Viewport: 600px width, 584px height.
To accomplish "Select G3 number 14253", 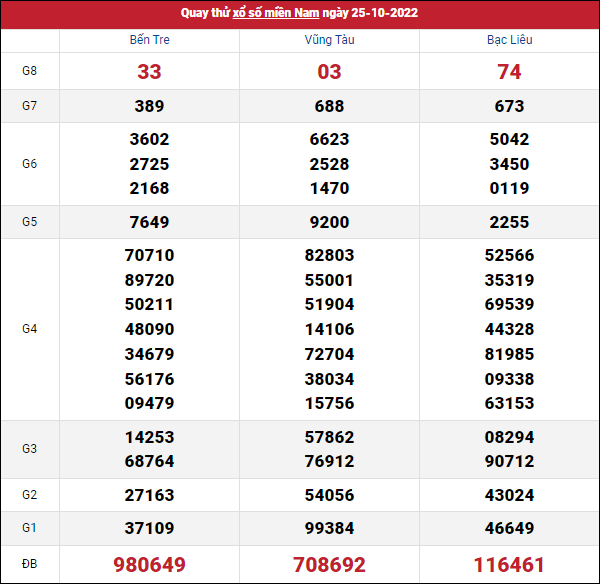I will coord(149,437).
